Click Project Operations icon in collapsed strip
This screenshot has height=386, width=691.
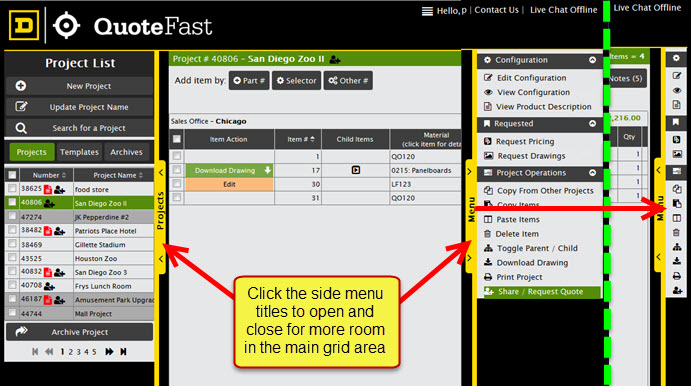(676, 171)
